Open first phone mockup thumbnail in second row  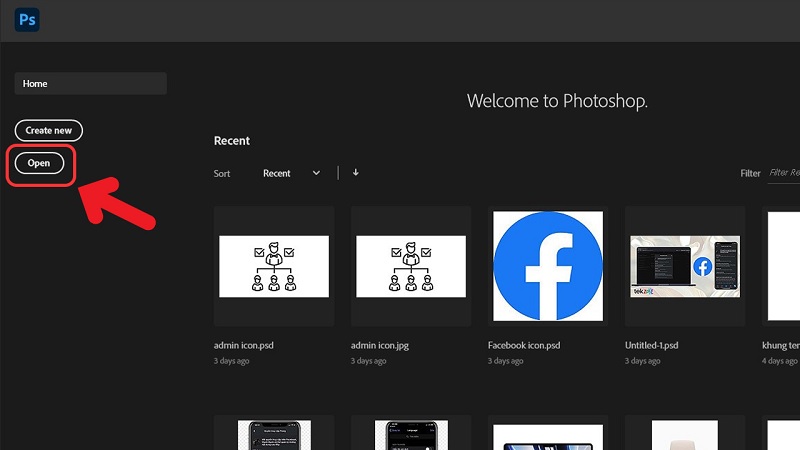[x=274, y=433]
